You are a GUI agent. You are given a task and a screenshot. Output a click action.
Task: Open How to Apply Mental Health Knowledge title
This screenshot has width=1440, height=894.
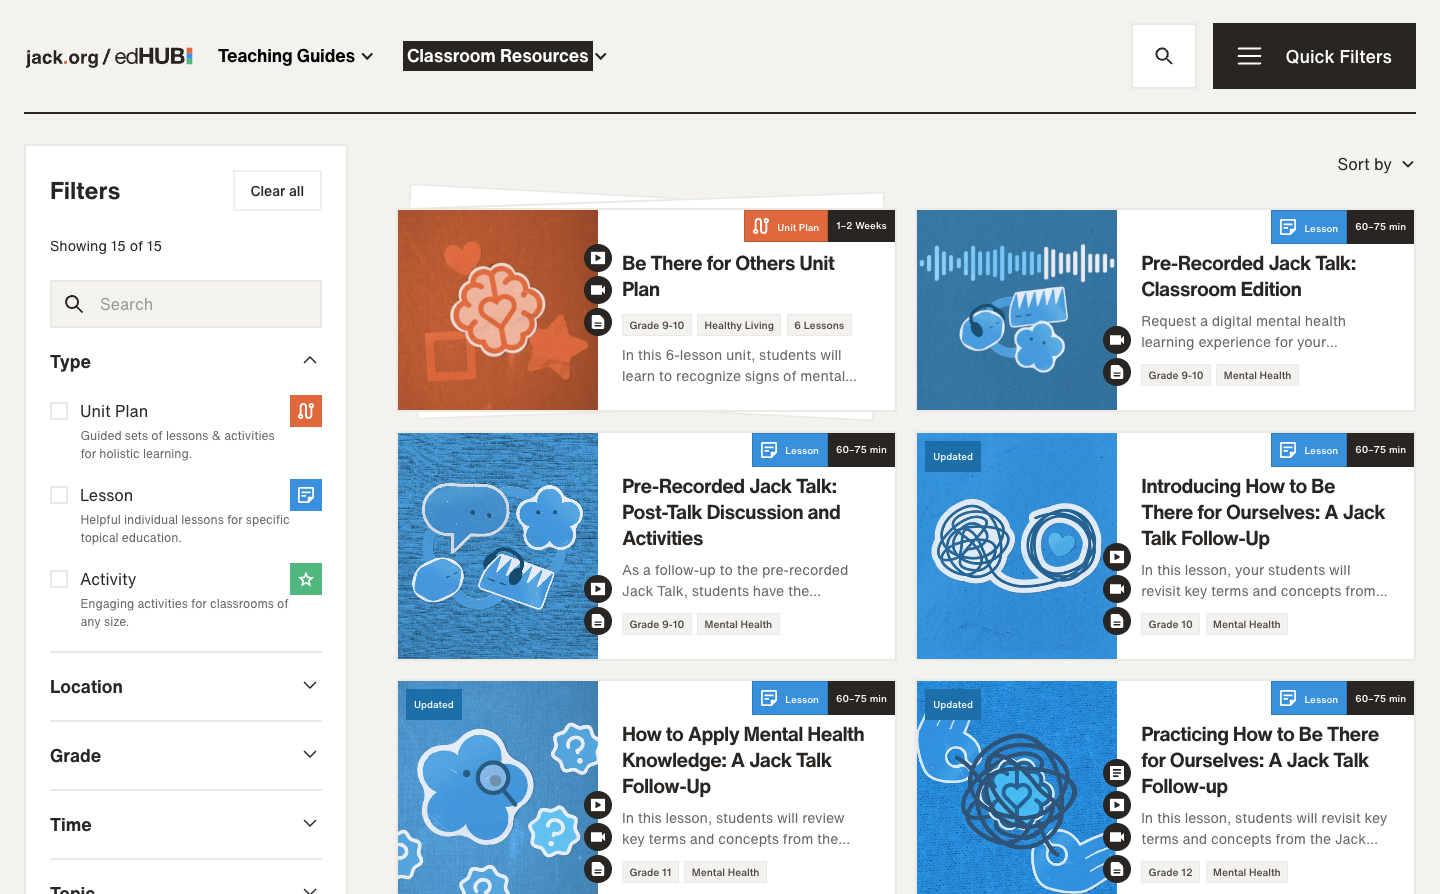coord(743,760)
